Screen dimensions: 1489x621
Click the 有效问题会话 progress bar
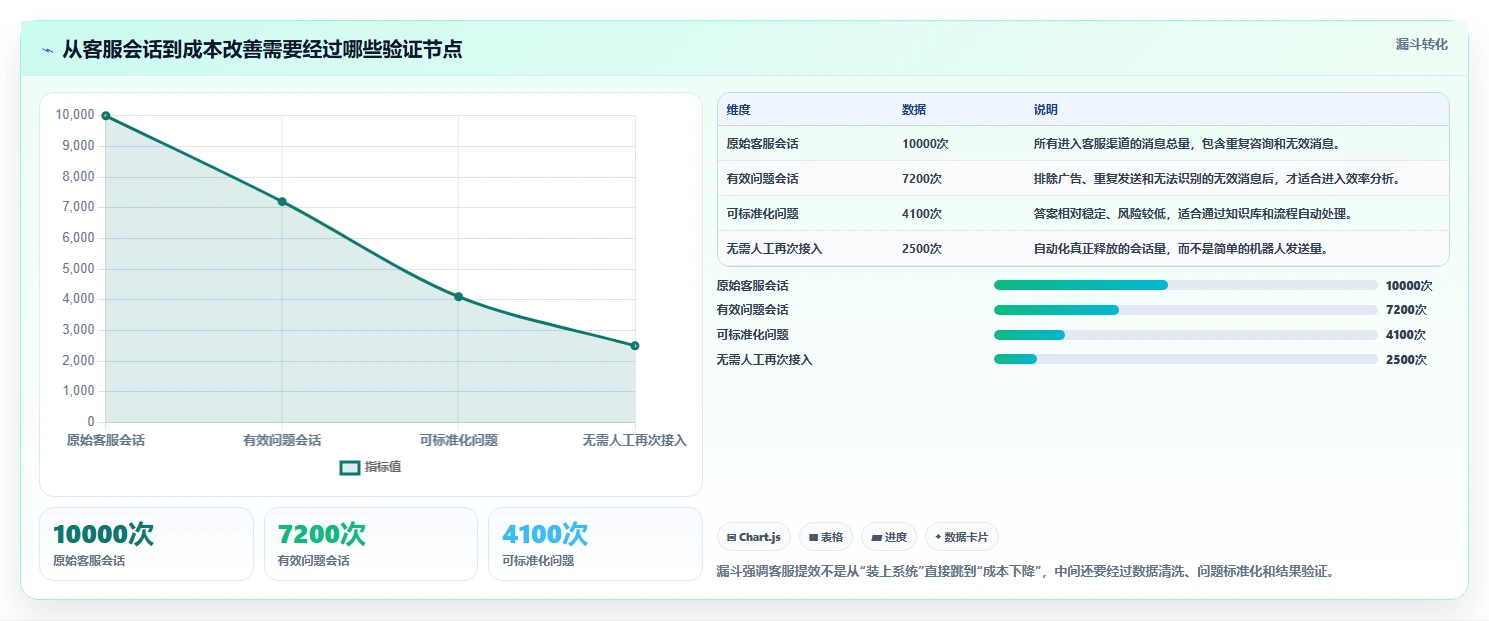pos(1186,310)
